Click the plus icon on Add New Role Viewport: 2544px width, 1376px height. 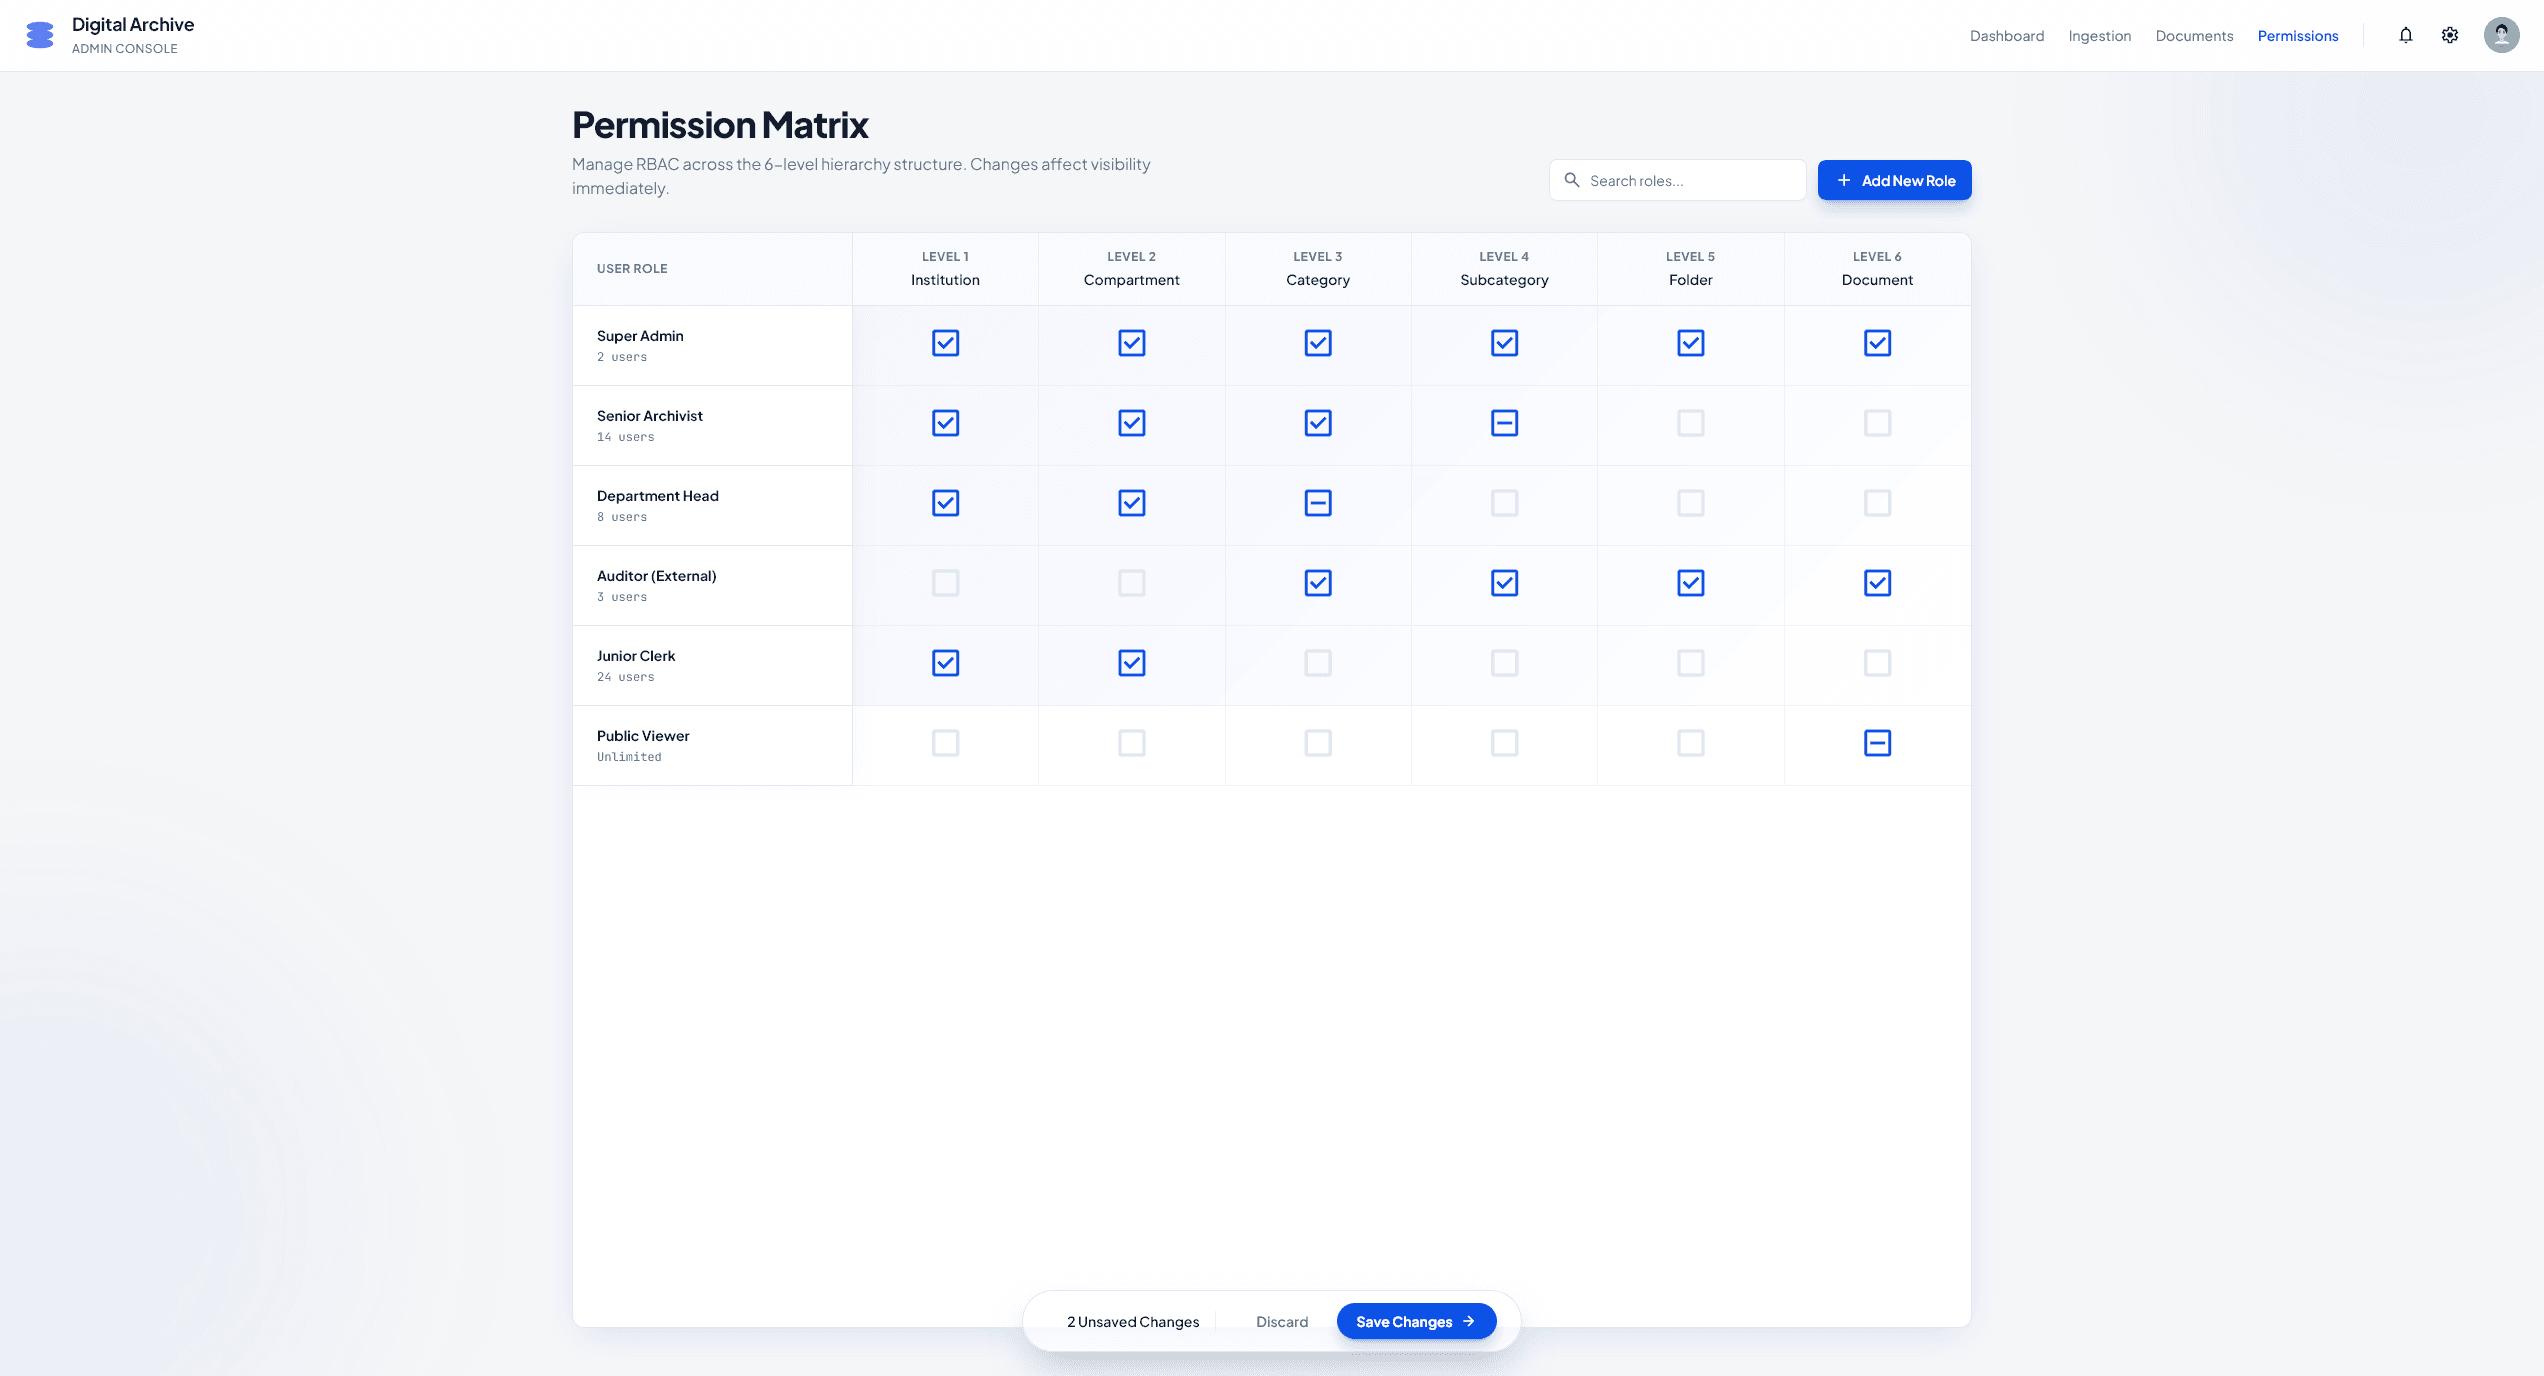point(1843,180)
